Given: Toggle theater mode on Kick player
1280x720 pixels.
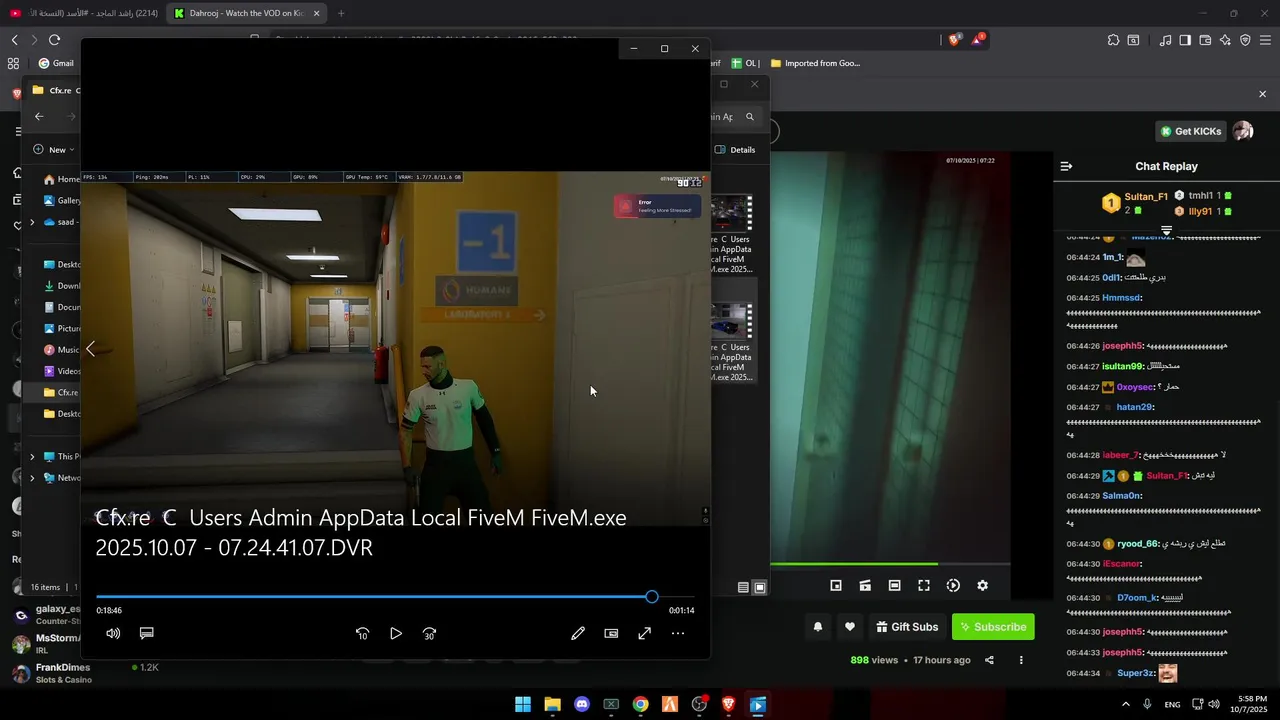Looking at the screenshot, I should tap(895, 586).
